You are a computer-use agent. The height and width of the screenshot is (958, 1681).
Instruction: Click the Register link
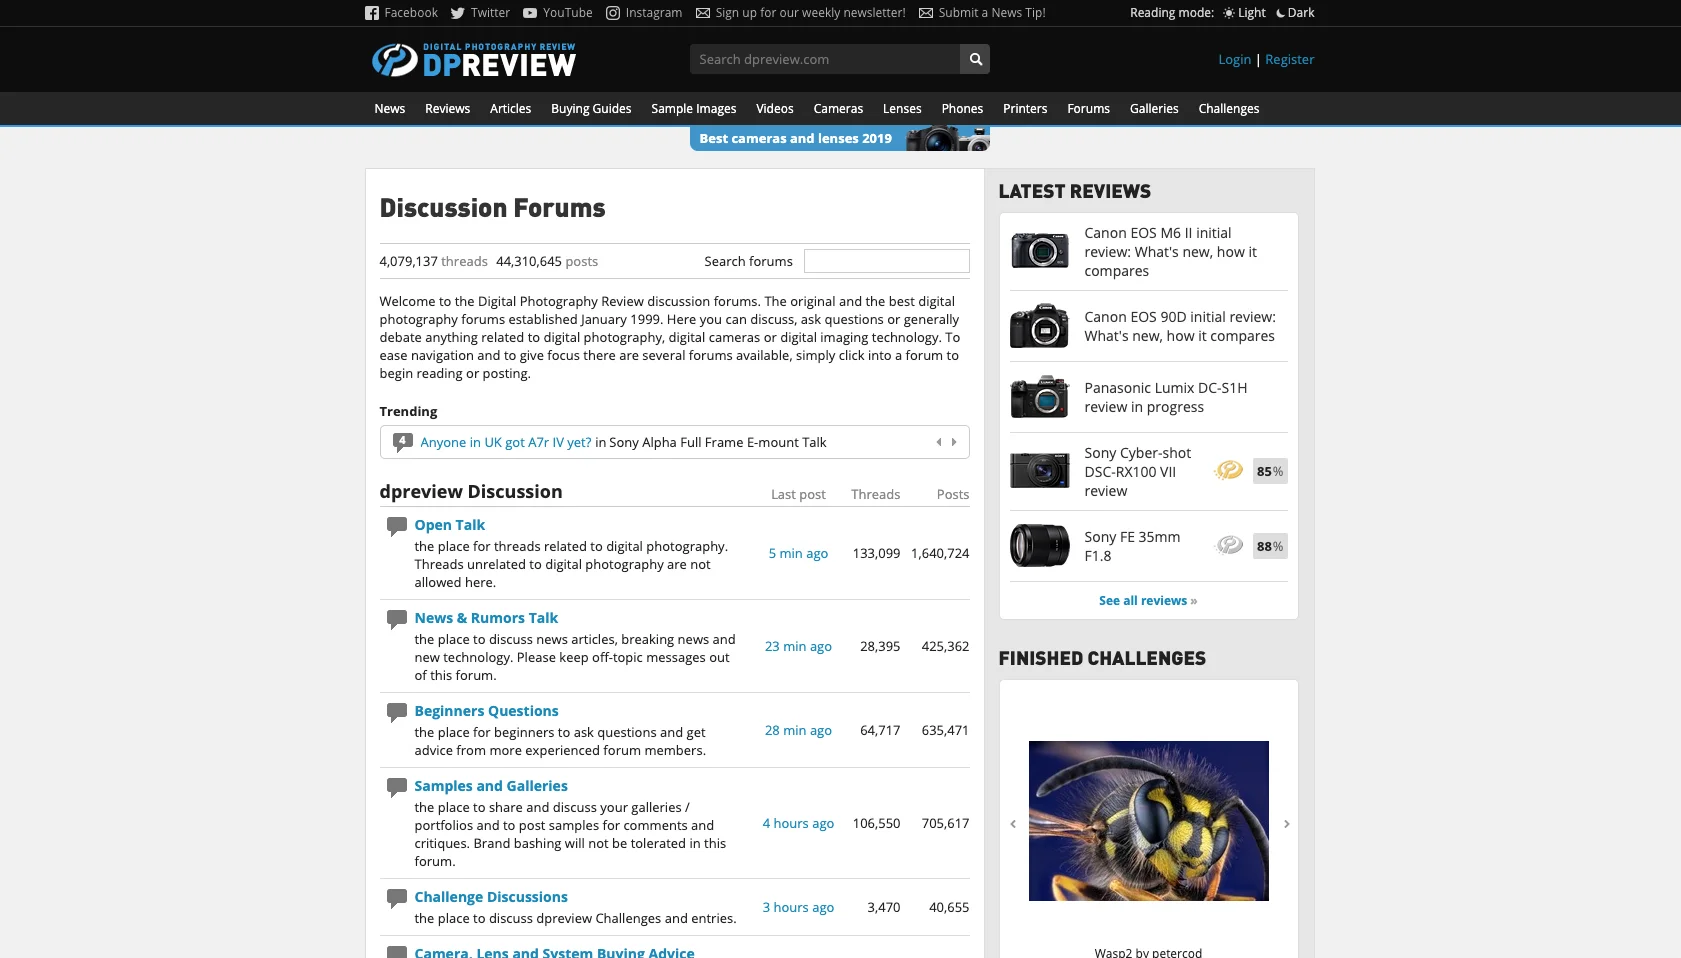pos(1289,59)
